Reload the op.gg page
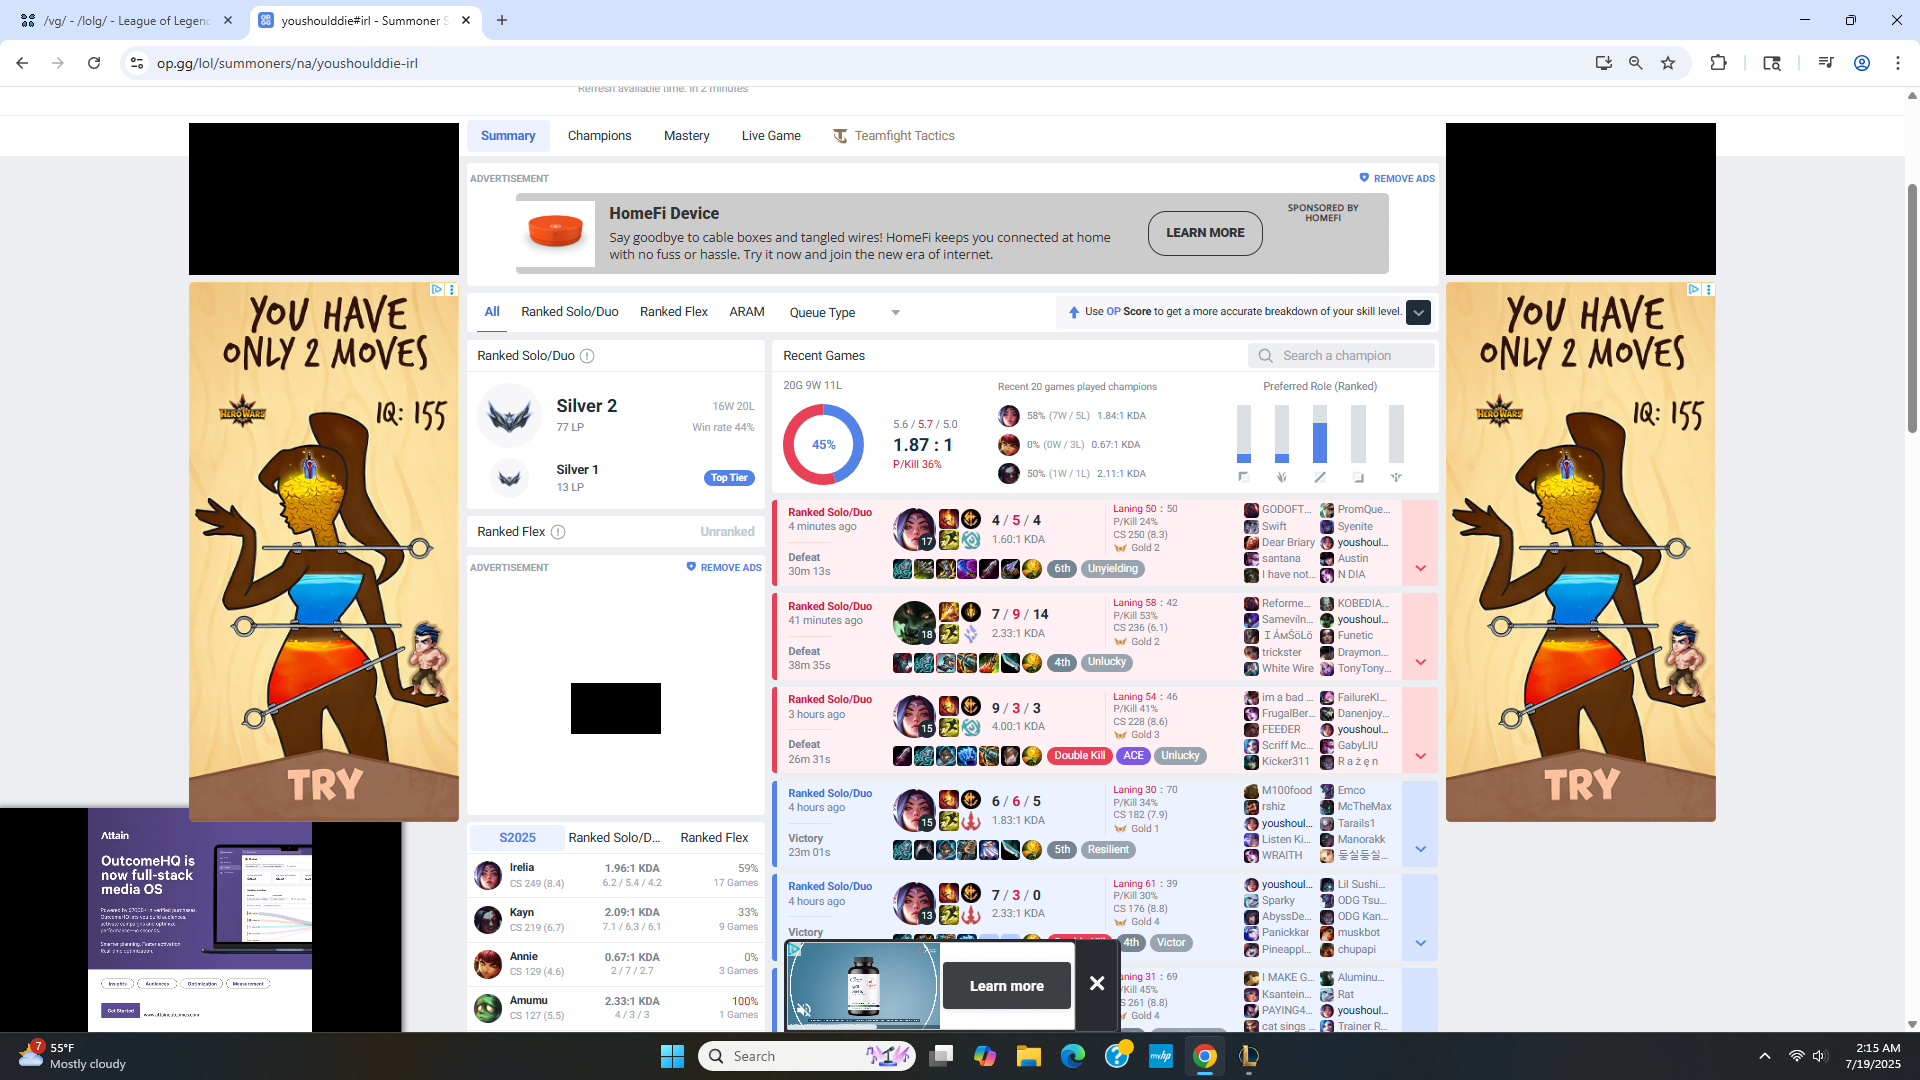This screenshot has width=1920, height=1080. click(94, 63)
